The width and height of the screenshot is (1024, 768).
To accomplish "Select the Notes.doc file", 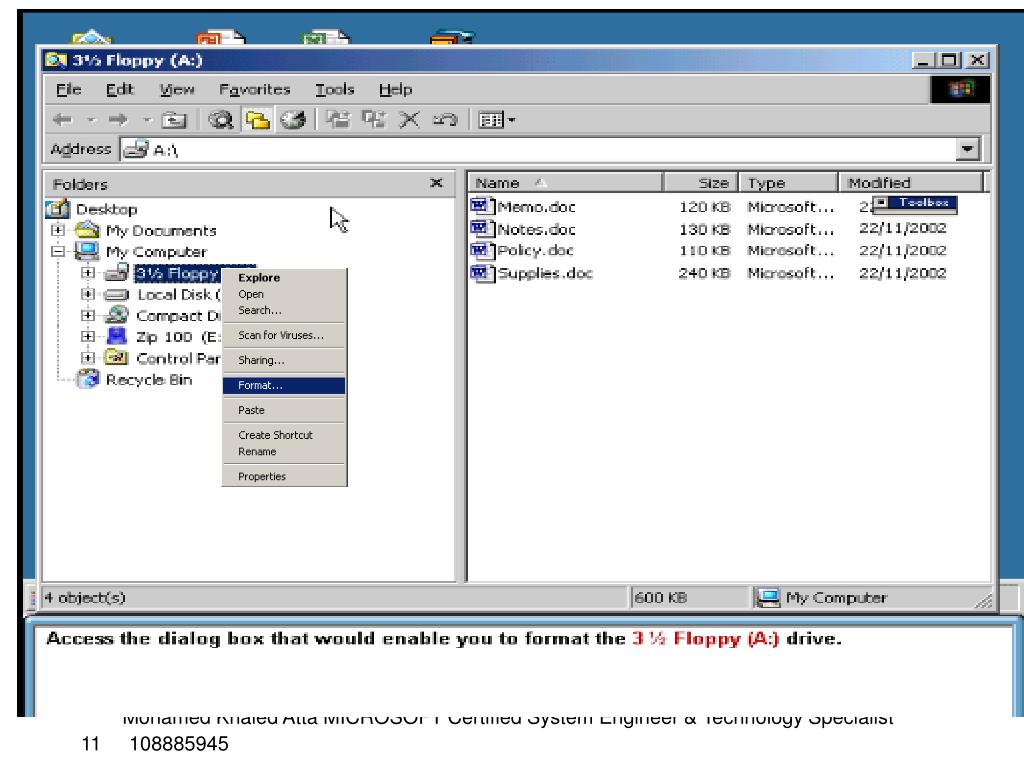I will pyautogui.click(x=536, y=229).
